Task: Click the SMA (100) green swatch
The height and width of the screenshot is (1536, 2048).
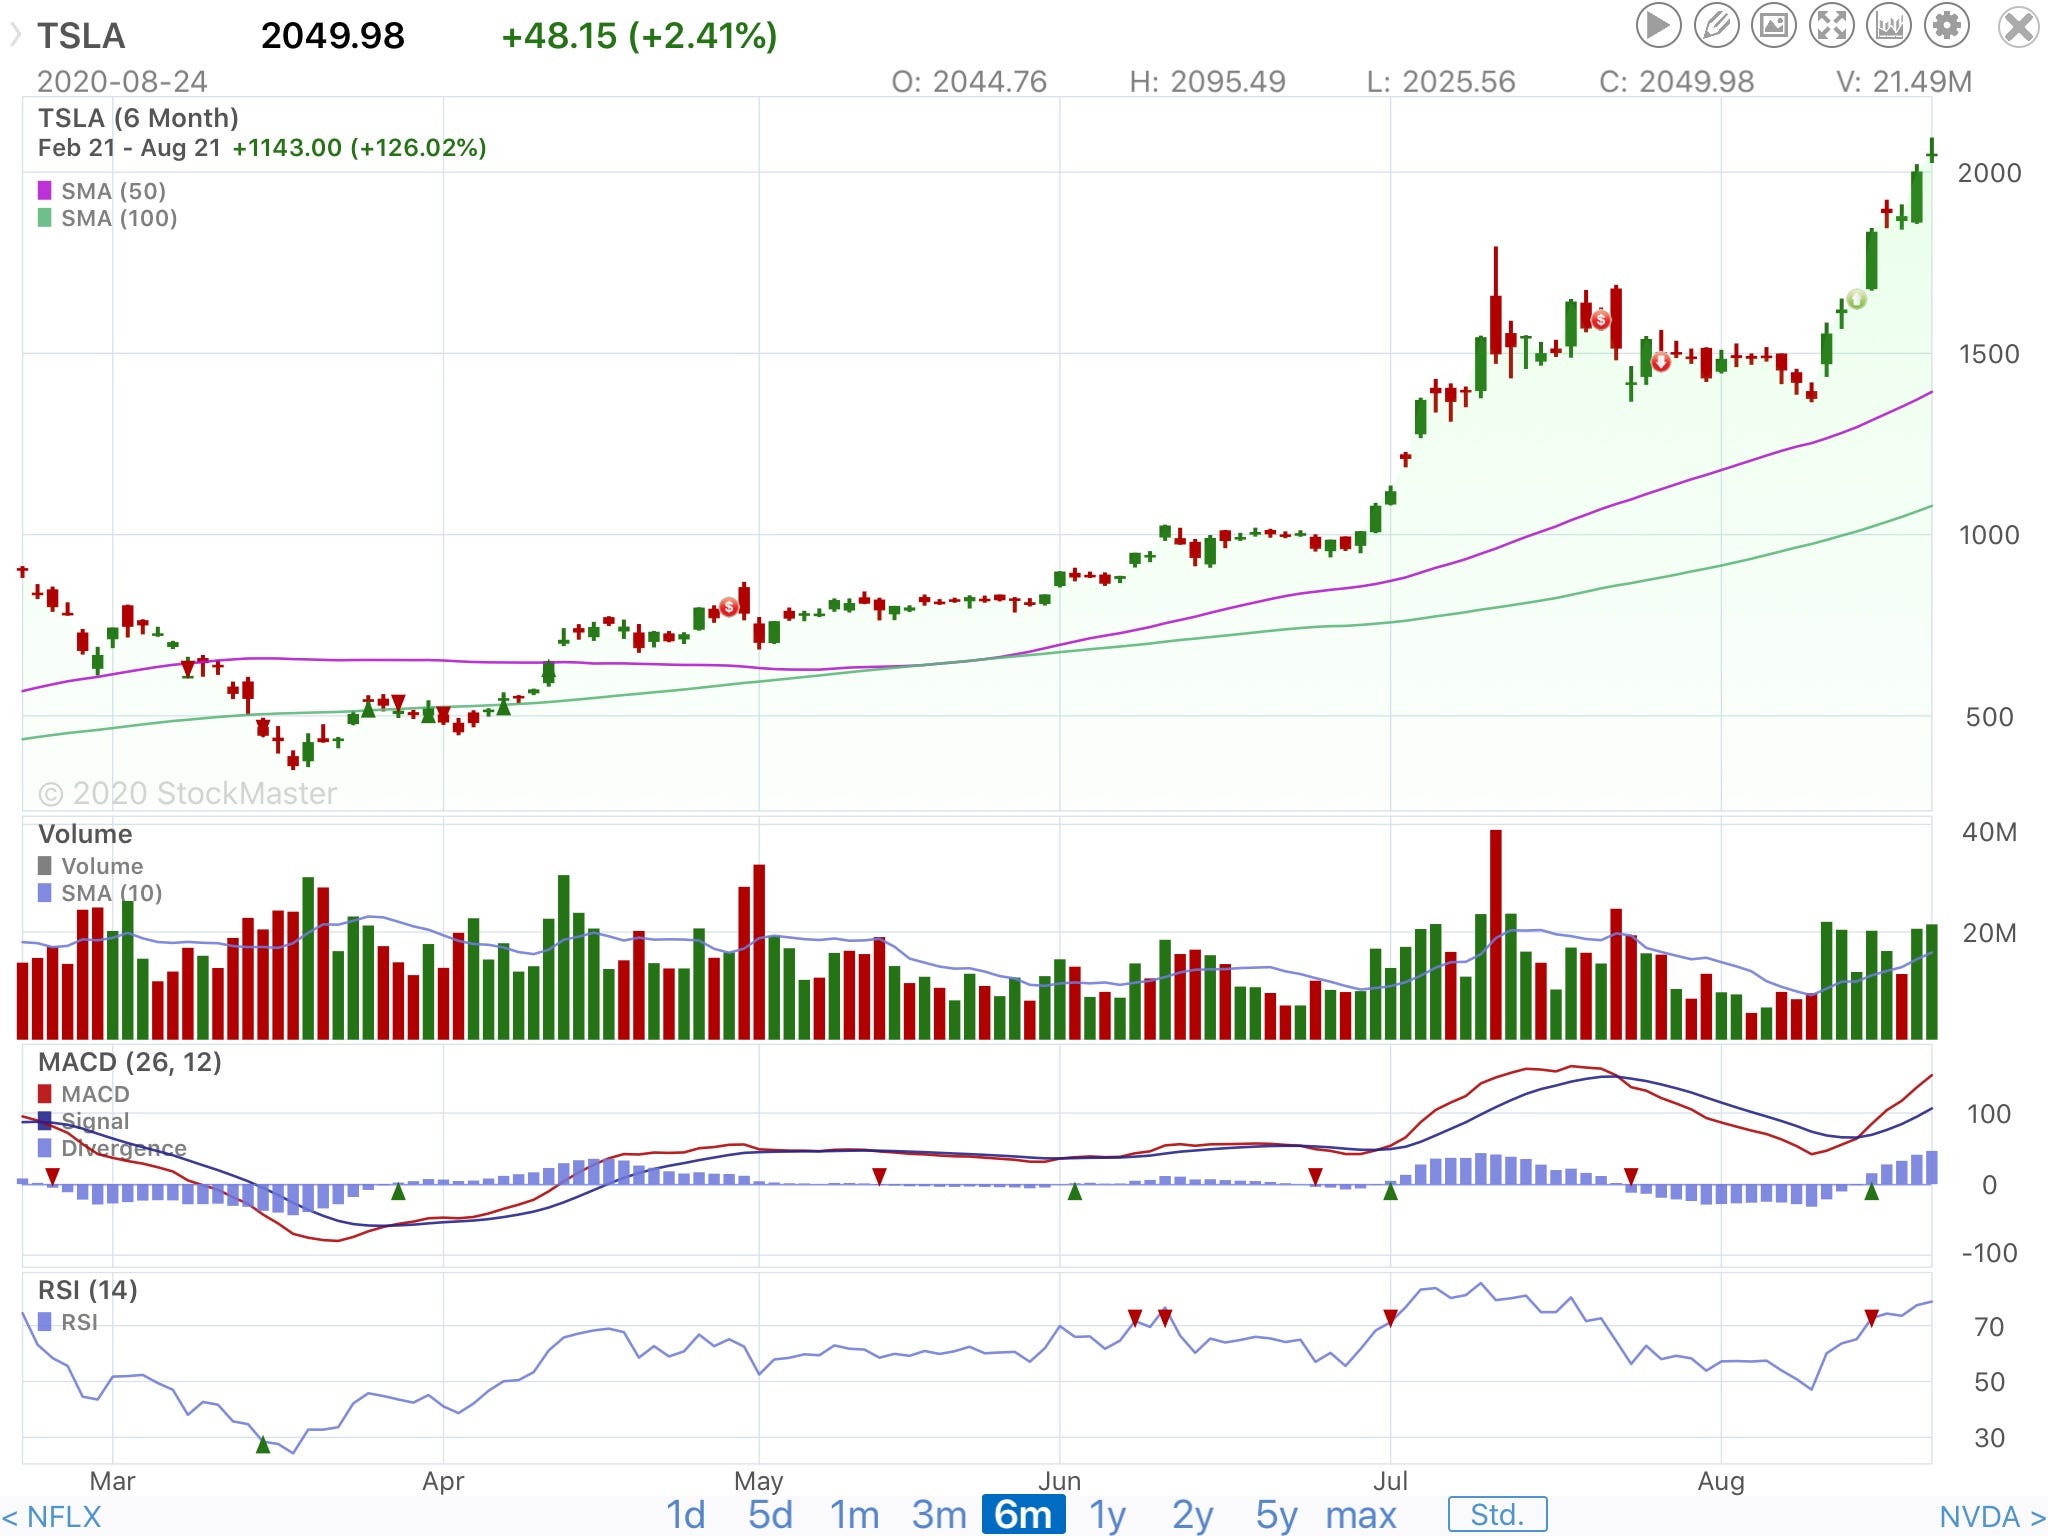Action: pos(44,217)
